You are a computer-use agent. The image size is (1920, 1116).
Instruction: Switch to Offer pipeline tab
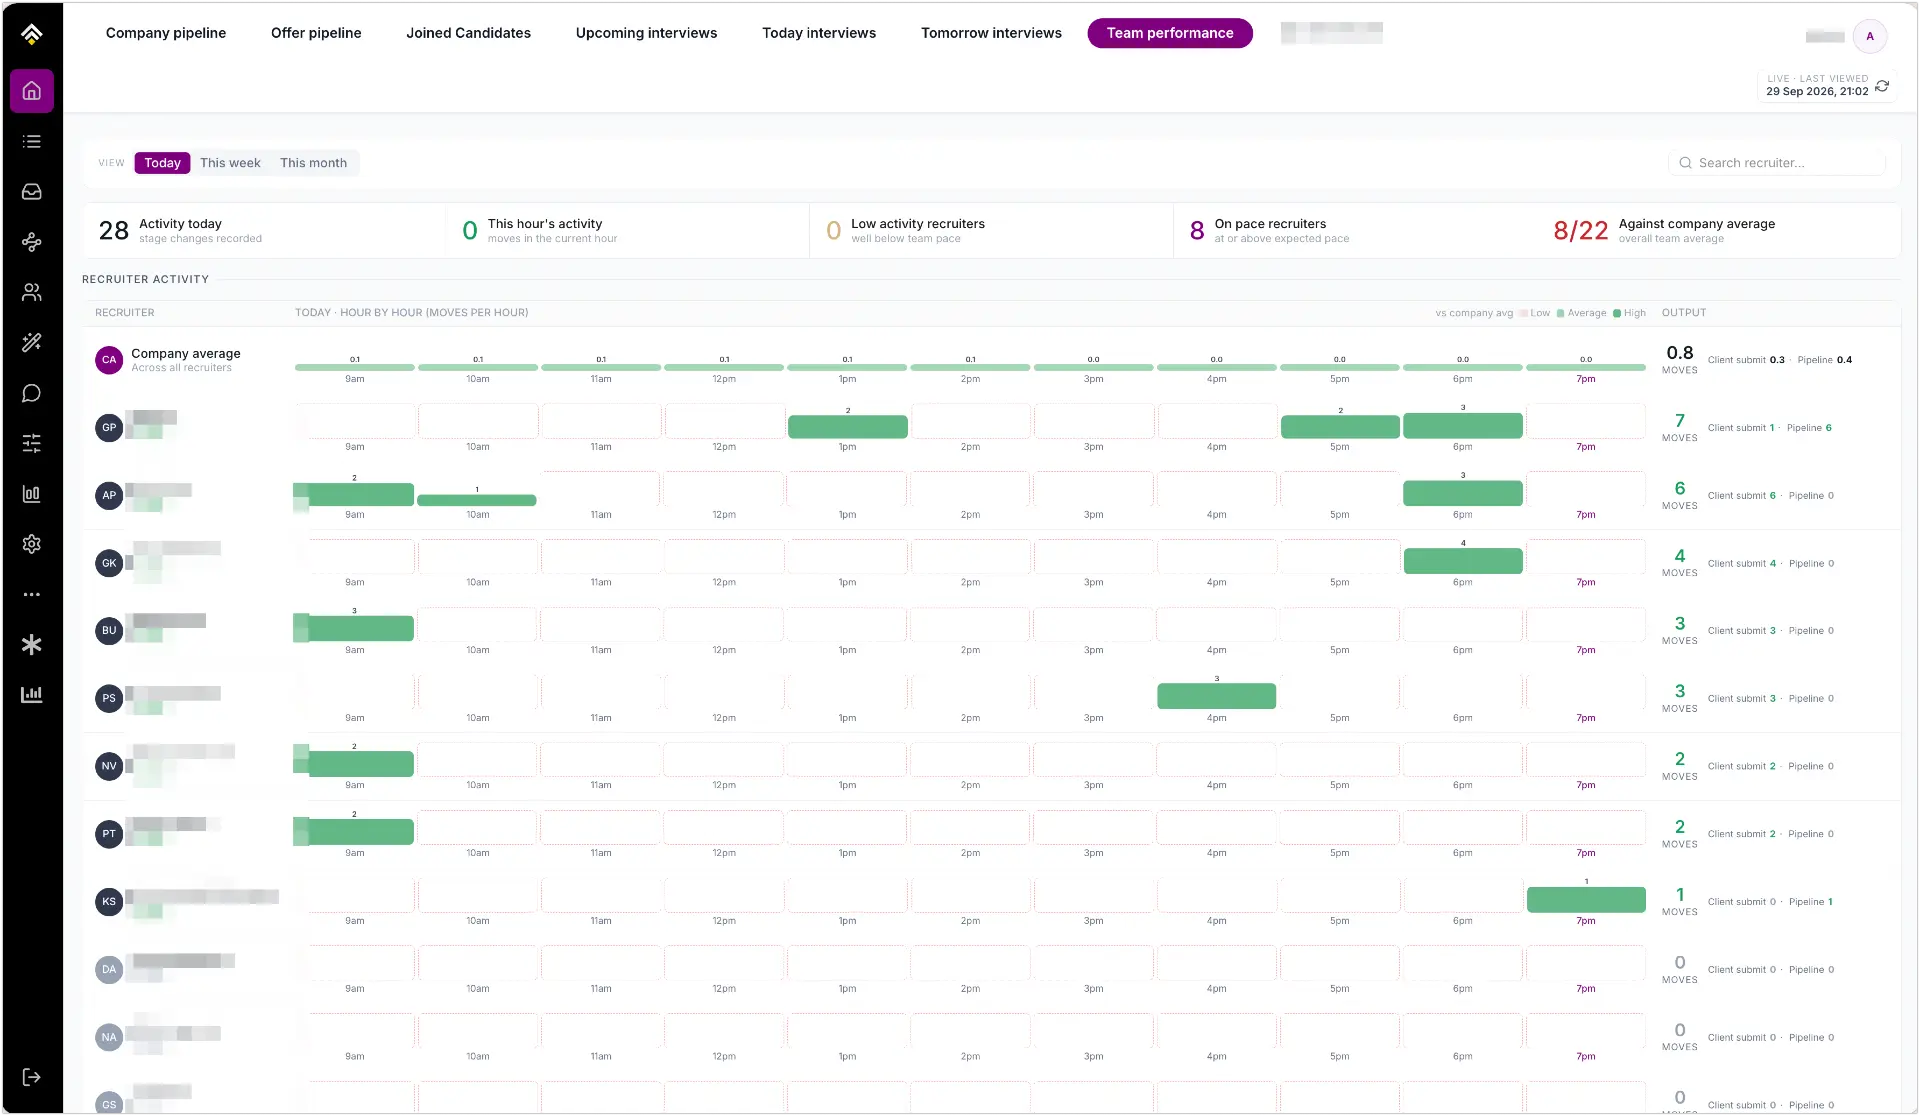click(x=316, y=33)
